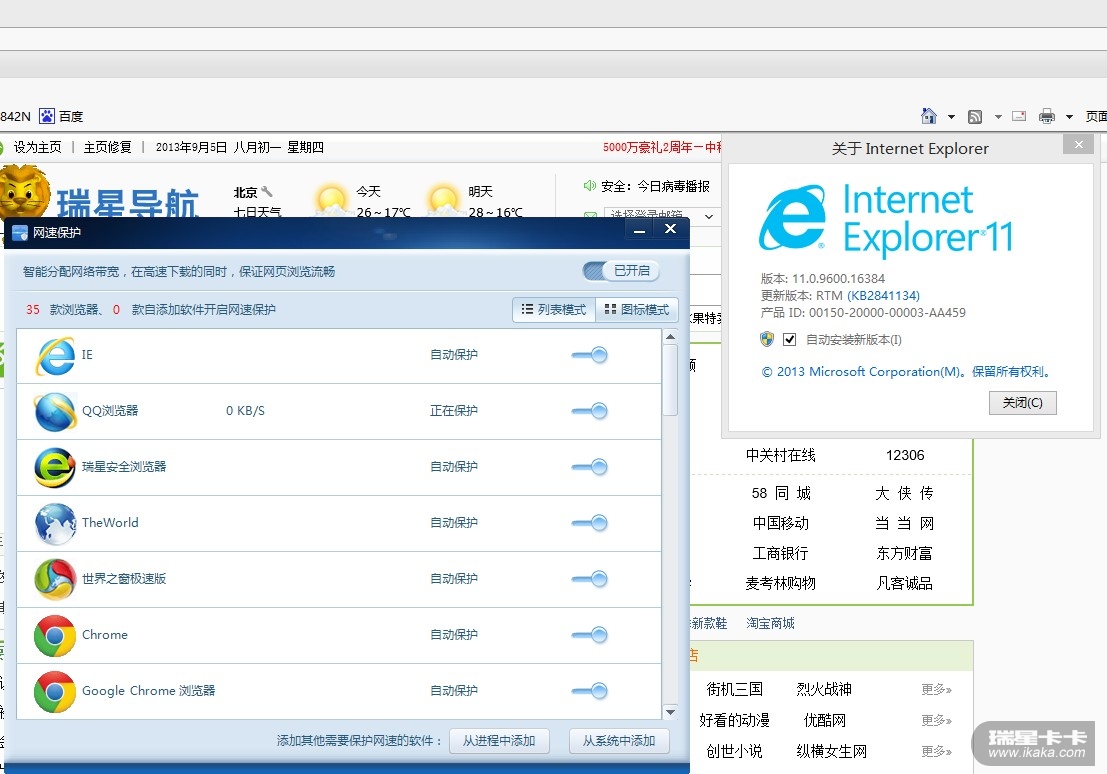Uncheck 自动安装新版本 checkbox

pos(790,340)
